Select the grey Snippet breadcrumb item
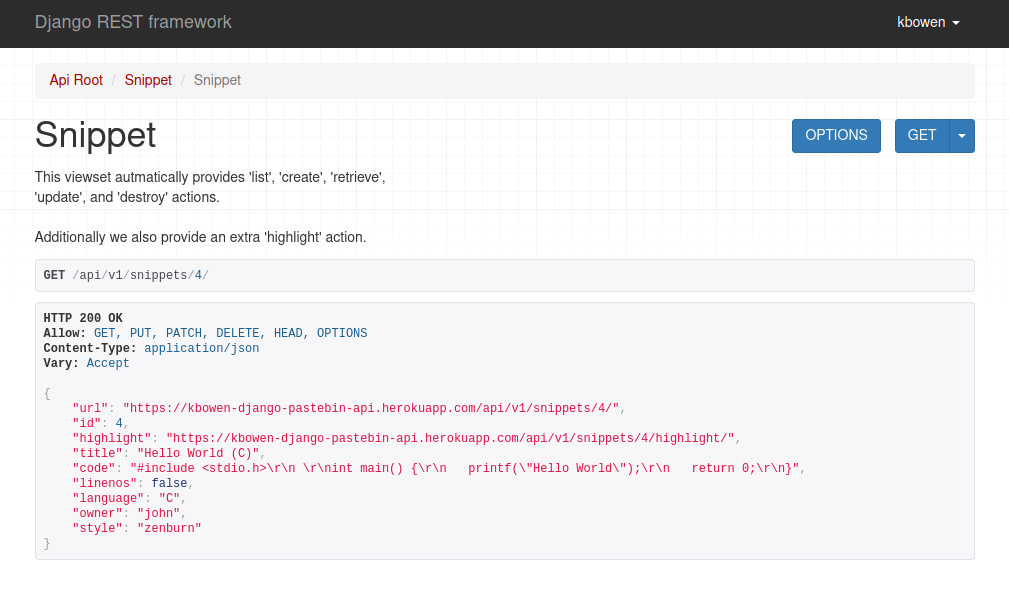 click(x=217, y=80)
